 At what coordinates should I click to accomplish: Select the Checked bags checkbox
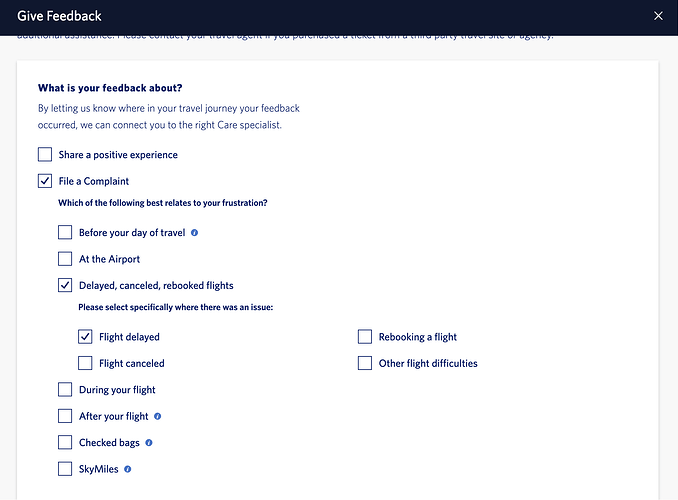[x=65, y=442]
